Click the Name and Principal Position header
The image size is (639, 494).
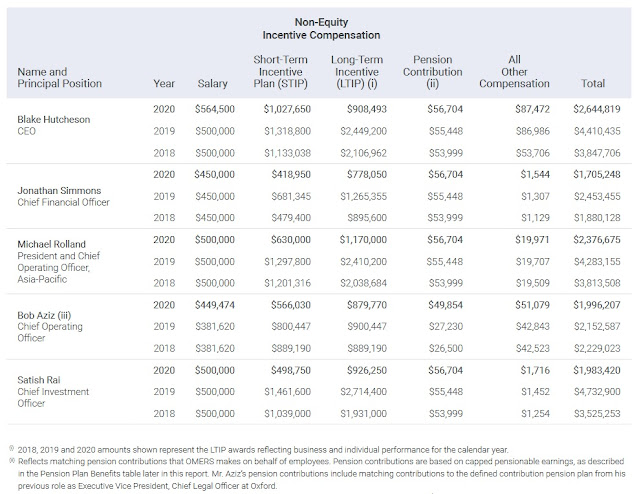tap(59, 77)
